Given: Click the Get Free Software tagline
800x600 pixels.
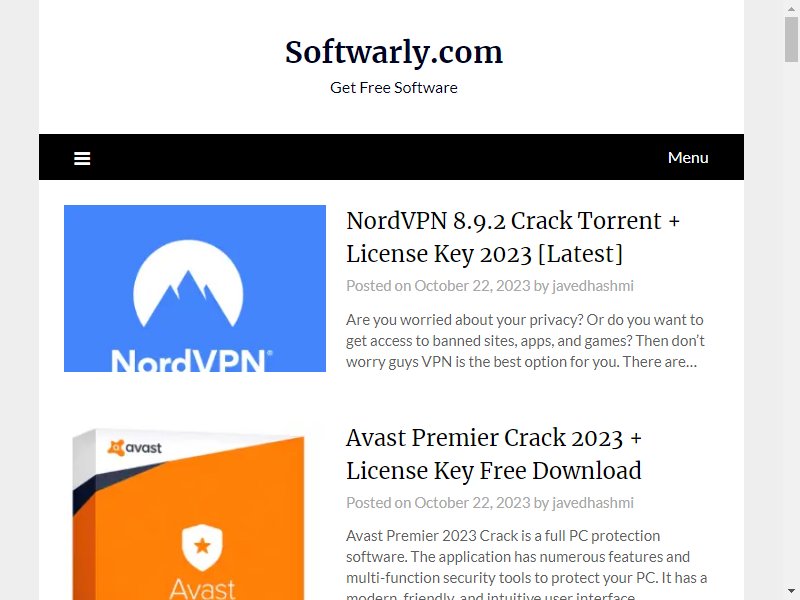Looking at the screenshot, I should (x=394, y=88).
